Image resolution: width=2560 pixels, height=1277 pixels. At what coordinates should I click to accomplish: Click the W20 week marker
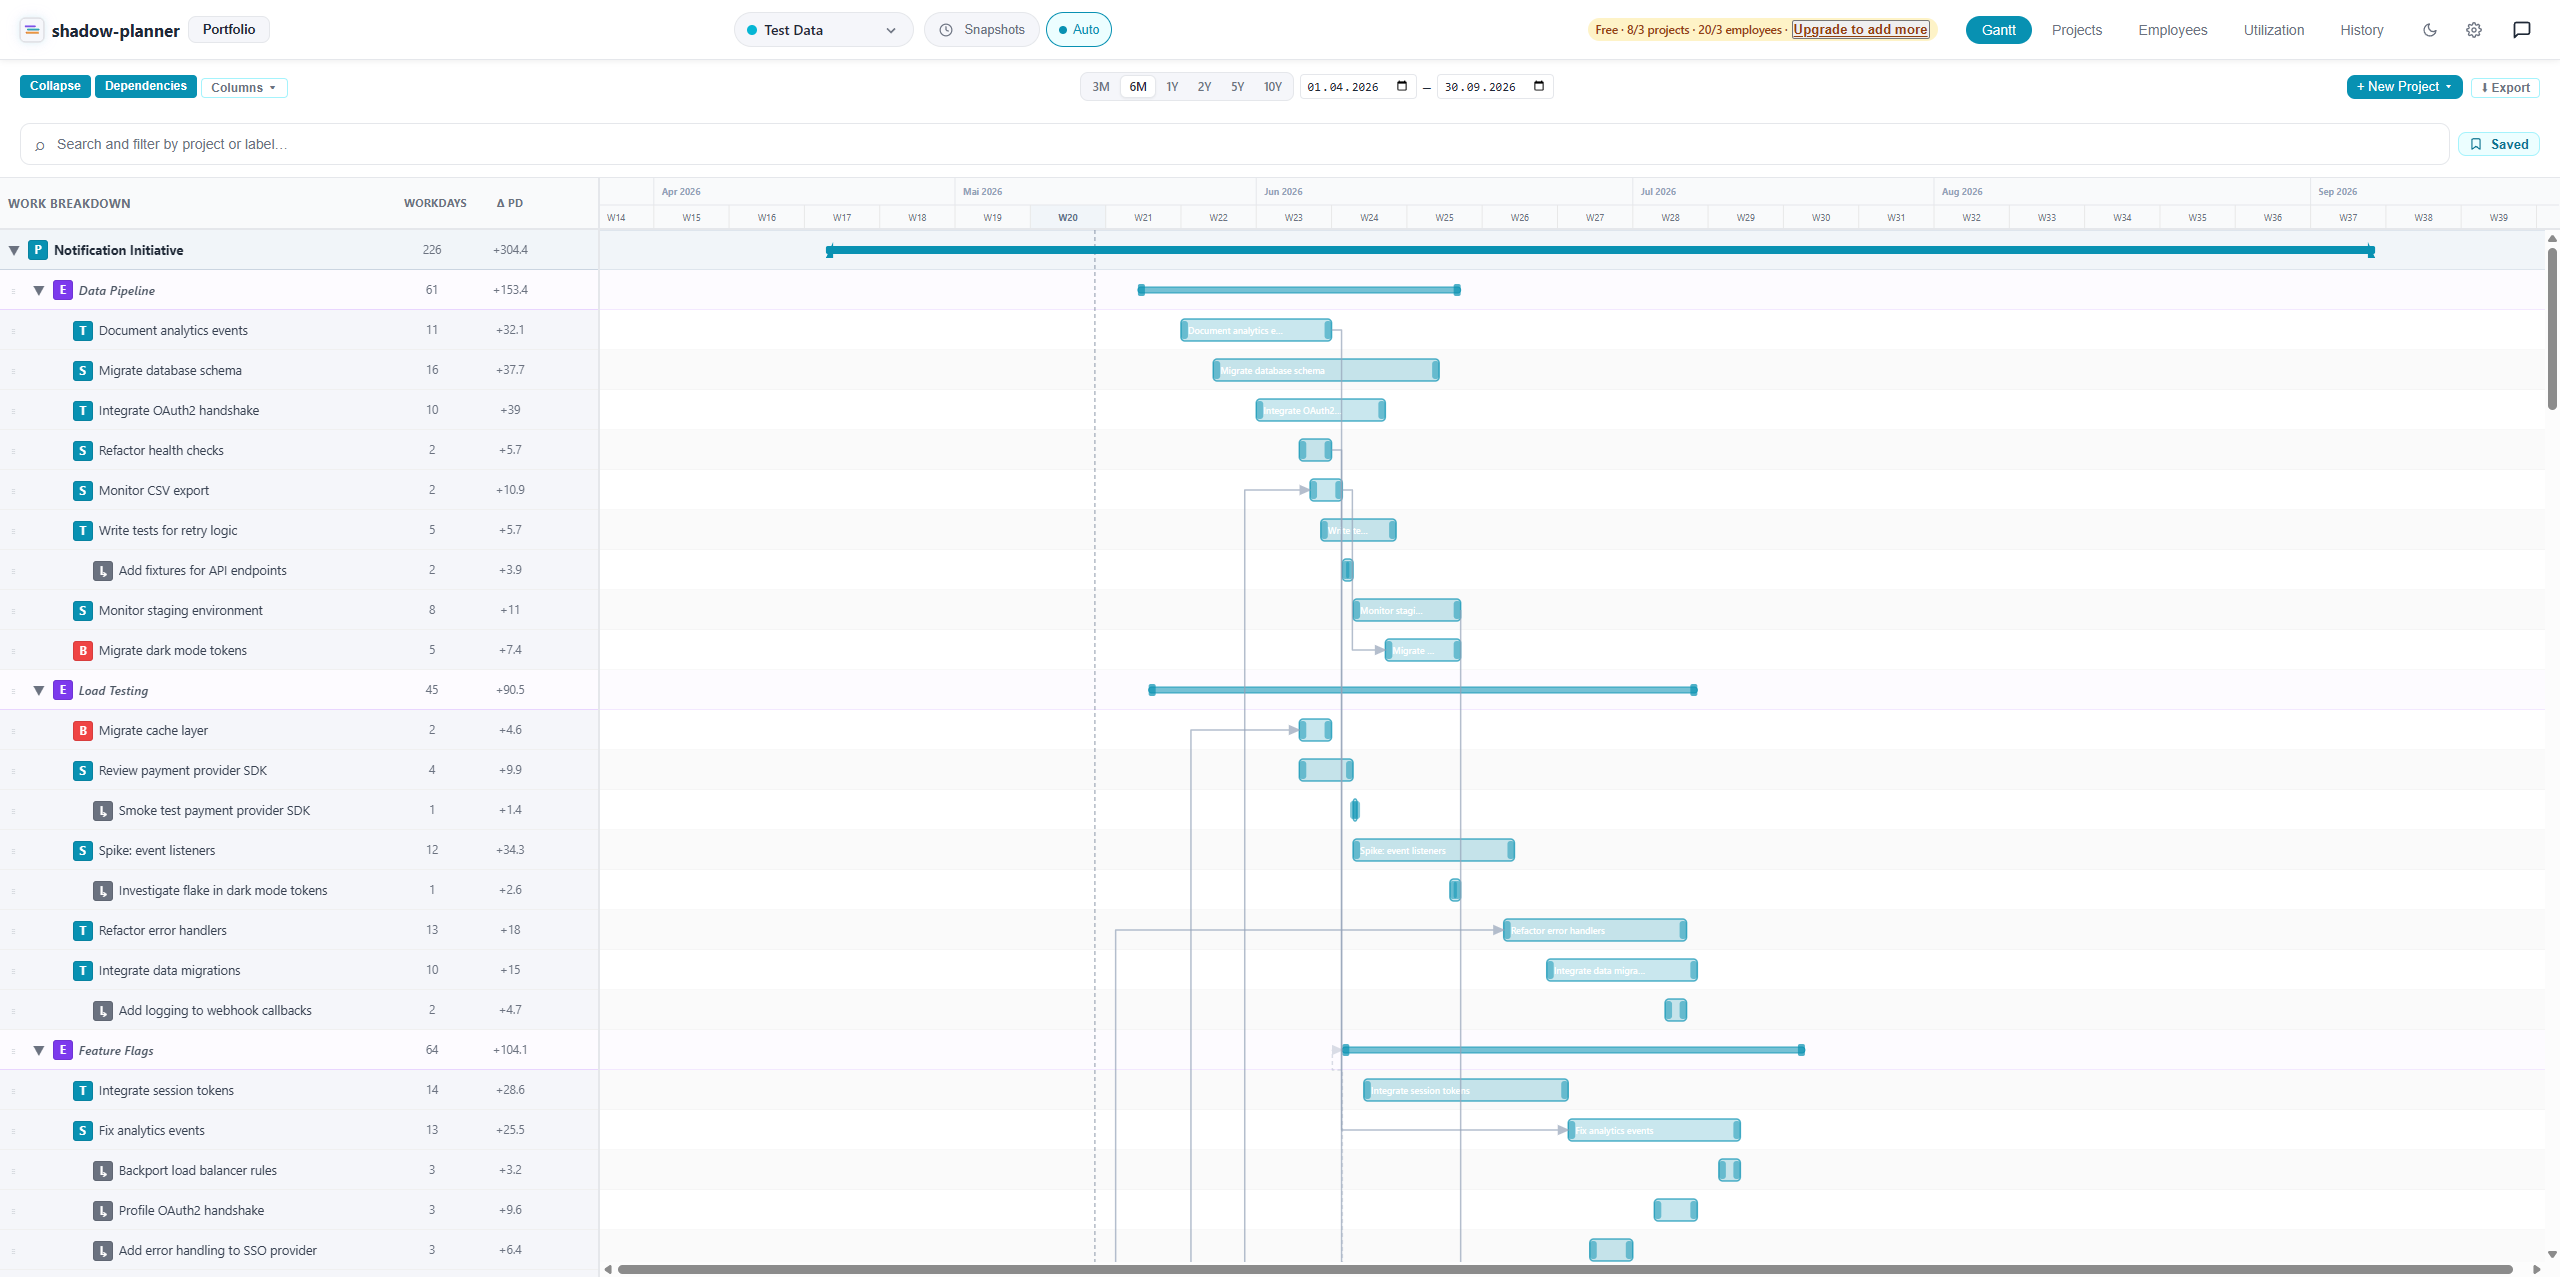click(1068, 217)
